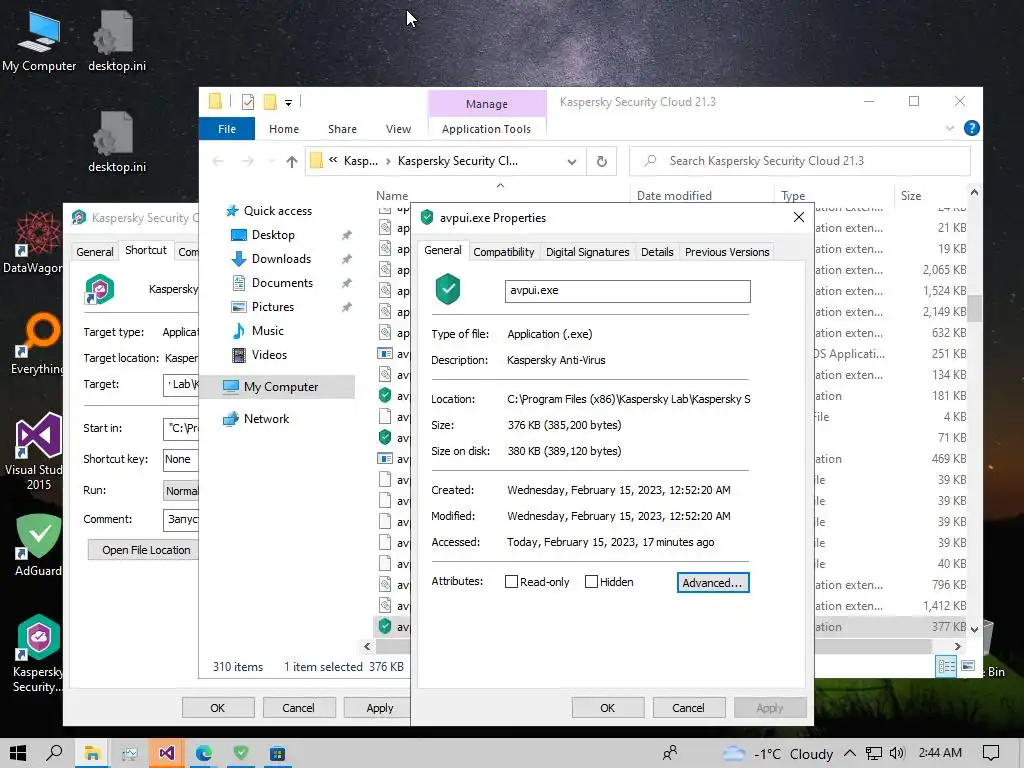Screen dimensions: 1024x768
Task: Click Cancel in Kaspersky shortcut properties
Action: coord(298,708)
